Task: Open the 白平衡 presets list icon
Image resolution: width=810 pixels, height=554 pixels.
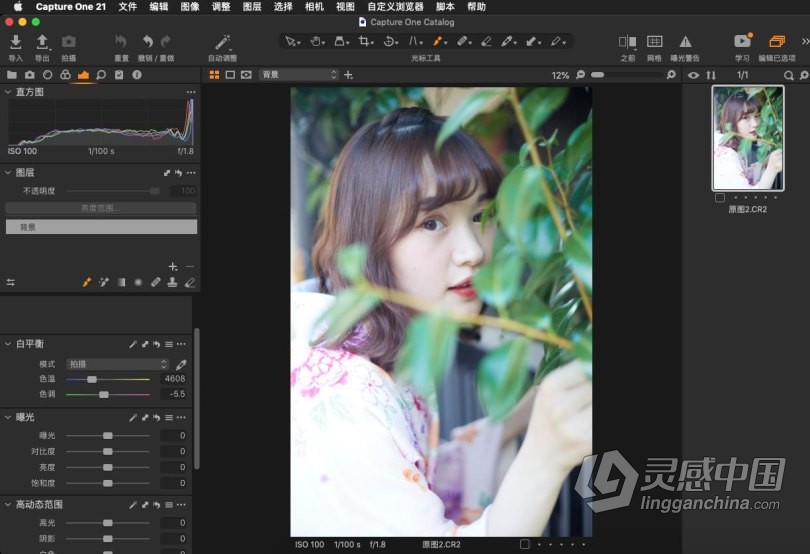Action: pos(169,344)
